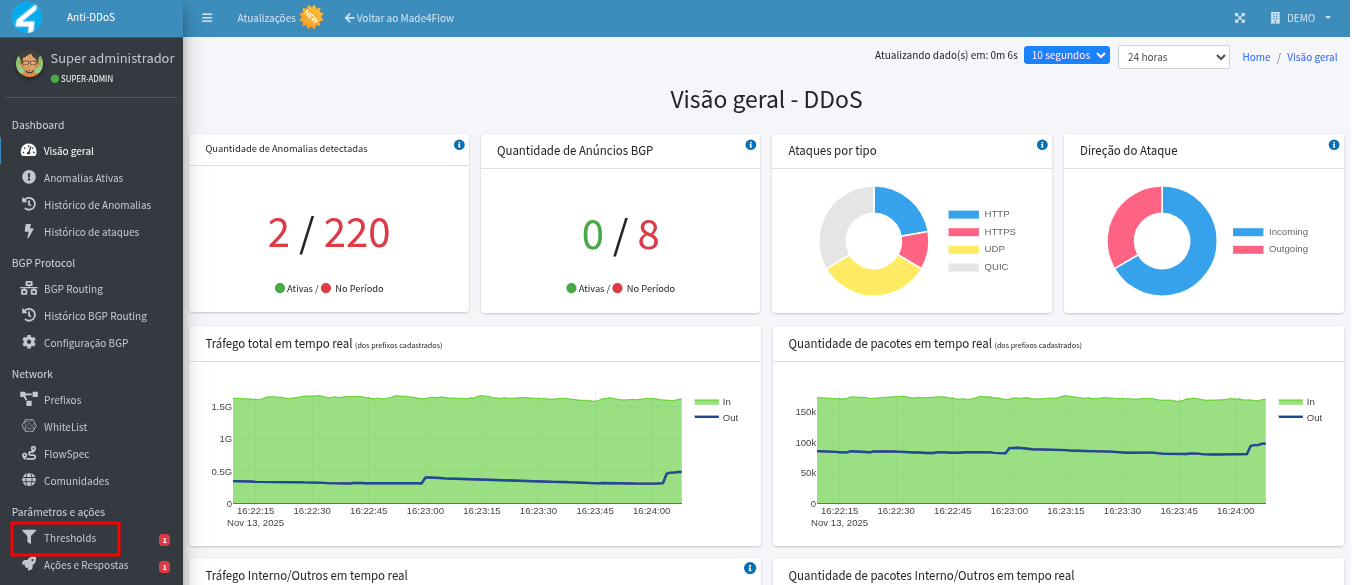
Task: Click the fullscreen expand icon in top bar
Action: point(1240,18)
